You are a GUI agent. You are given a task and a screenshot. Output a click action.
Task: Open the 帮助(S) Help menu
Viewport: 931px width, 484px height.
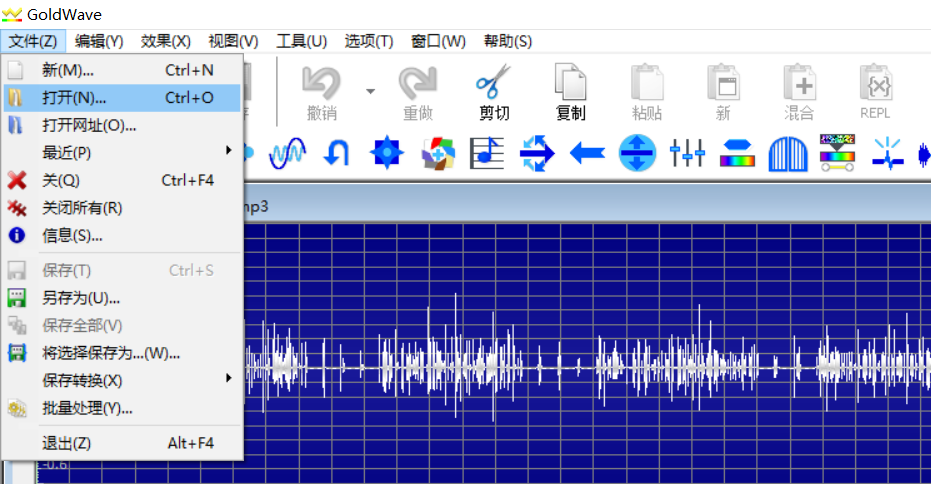coord(508,41)
